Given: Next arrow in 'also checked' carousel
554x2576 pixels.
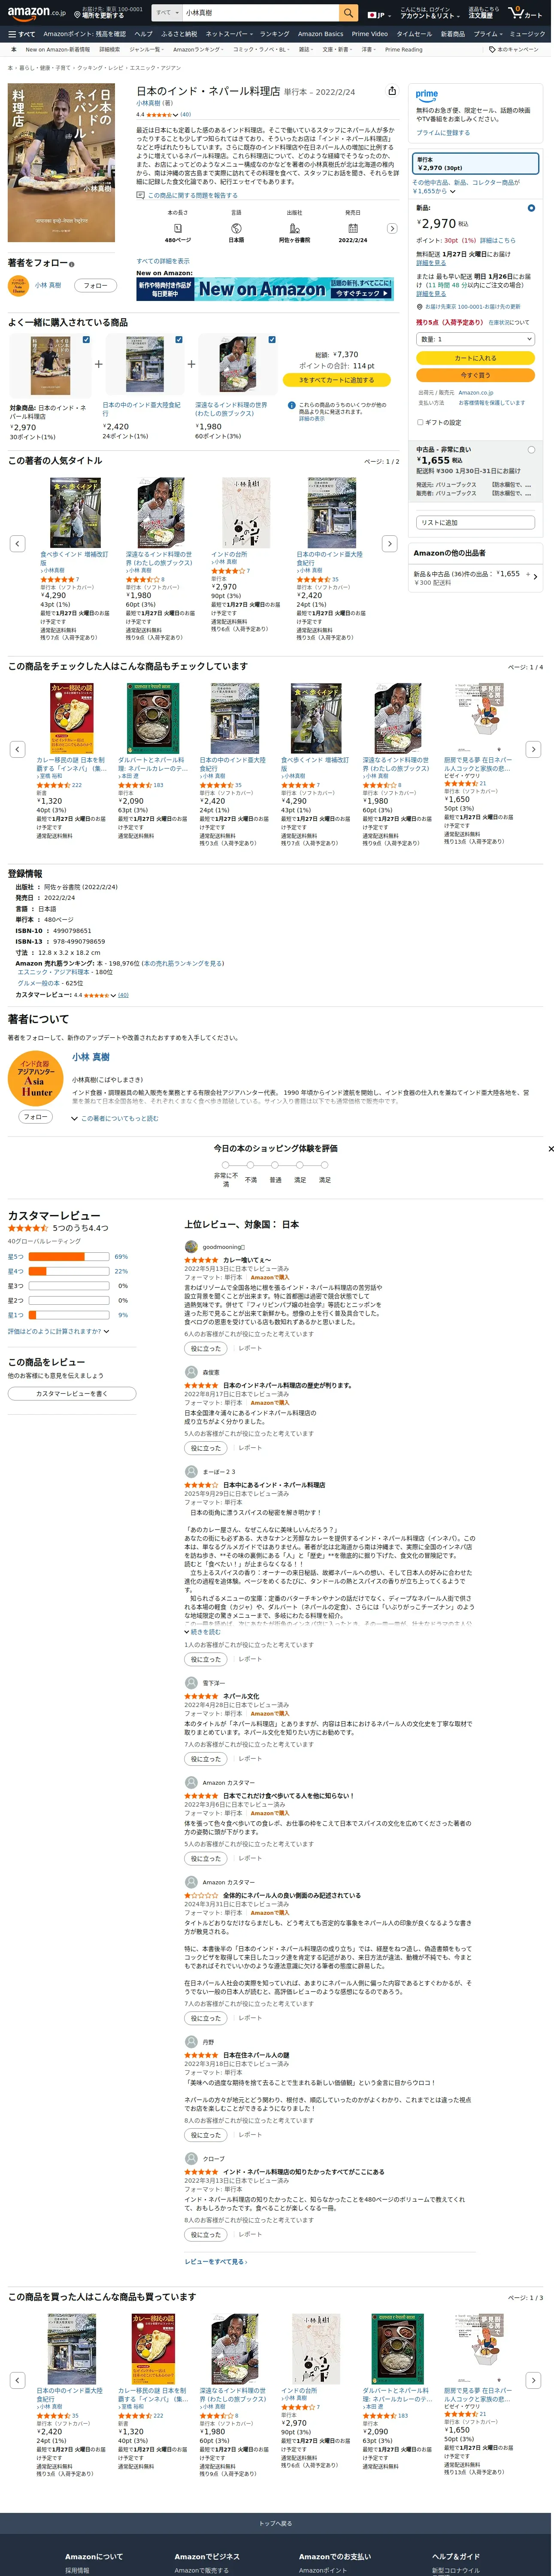Looking at the screenshot, I should click(534, 749).
